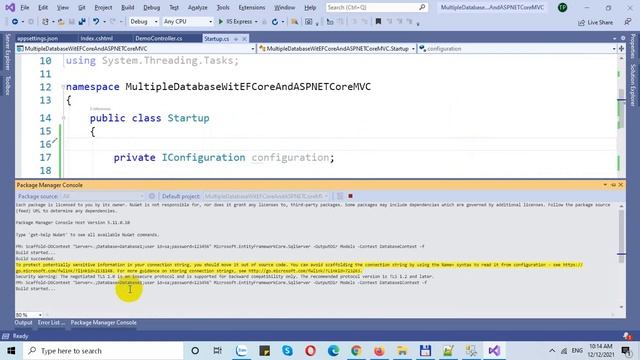Image resolution: width=640 pixels, height=360 pixels.
Task: Open the Debug menu
Action: (x=151, y=7)
